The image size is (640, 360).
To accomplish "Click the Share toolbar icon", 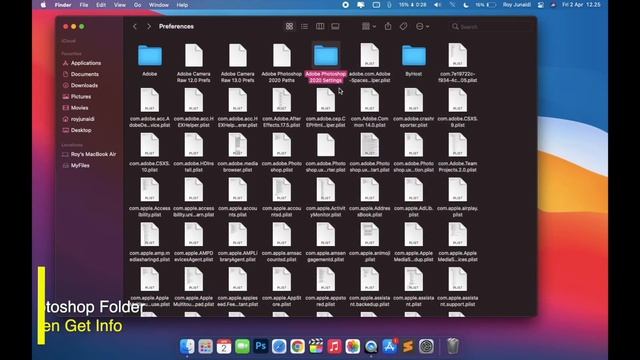I will 388,27.
